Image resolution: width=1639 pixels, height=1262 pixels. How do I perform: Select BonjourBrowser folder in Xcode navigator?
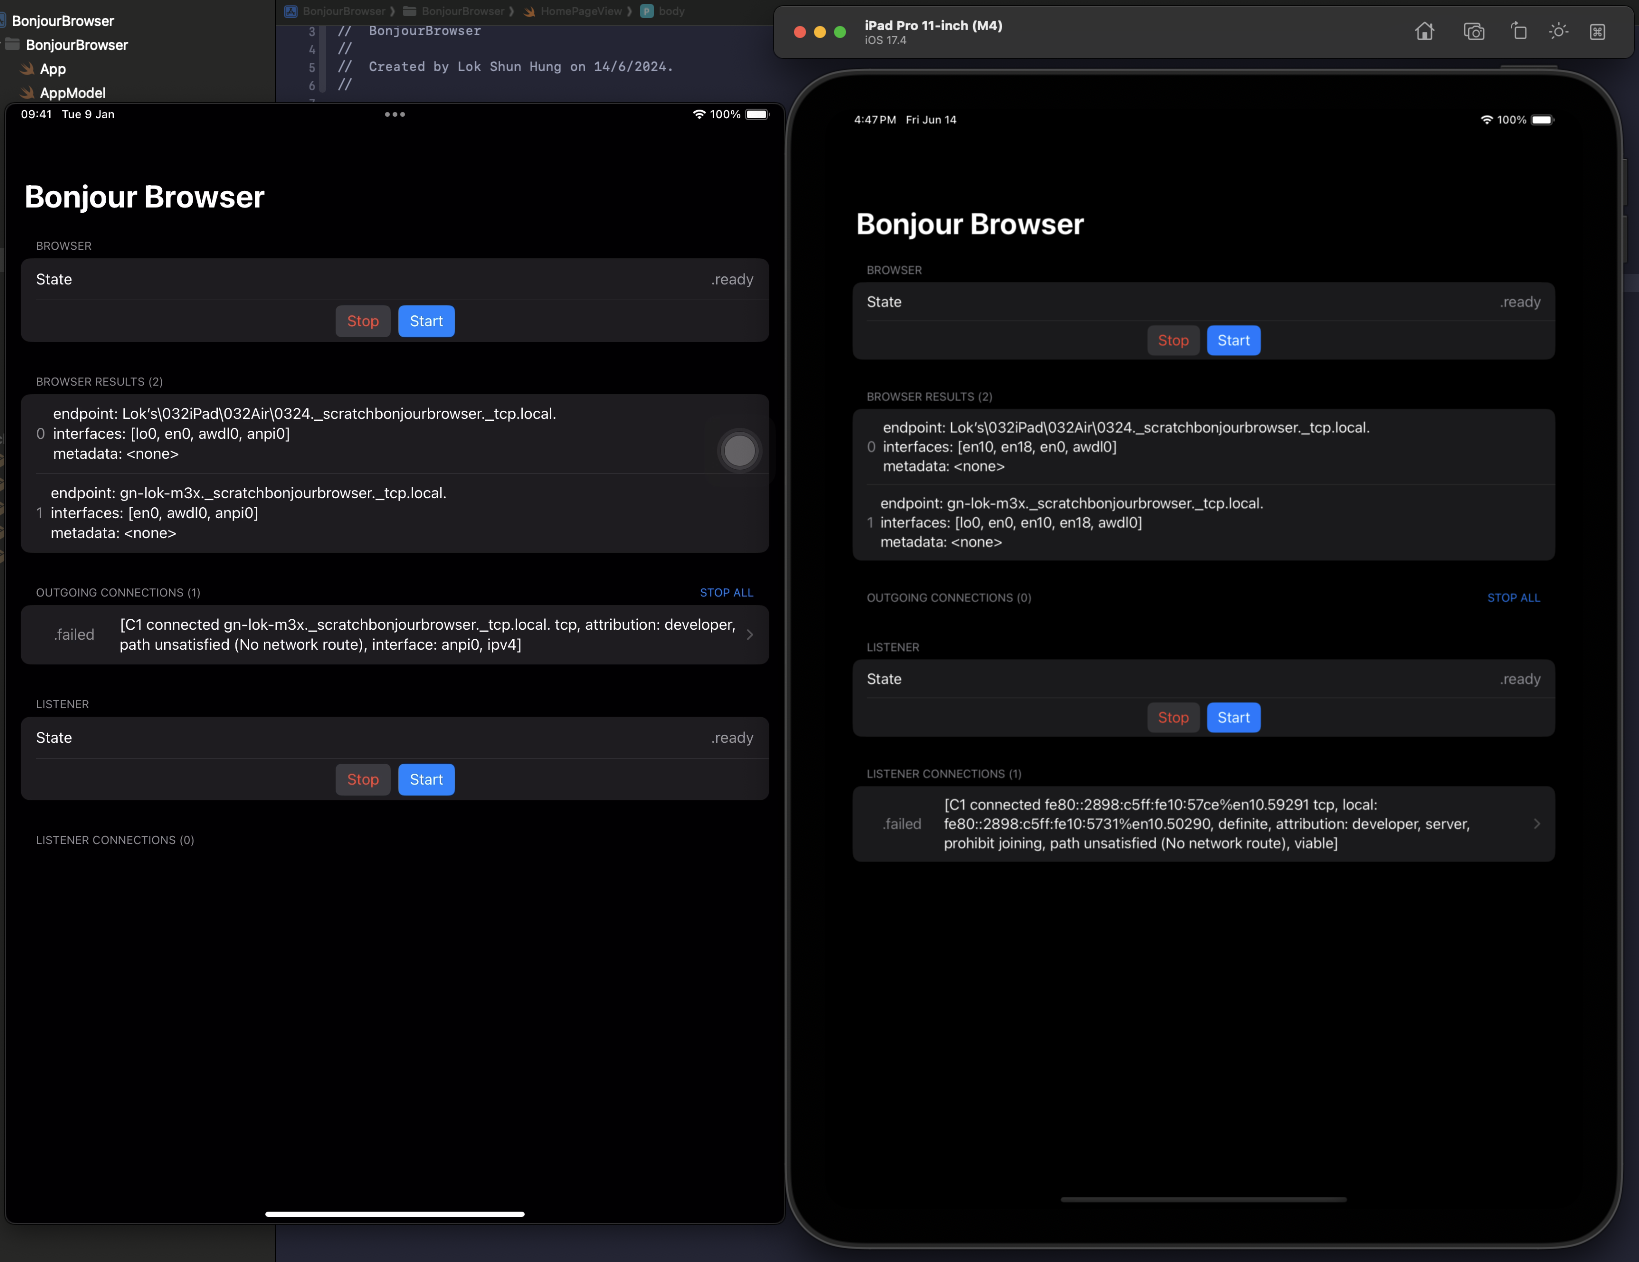pos(77,45)
